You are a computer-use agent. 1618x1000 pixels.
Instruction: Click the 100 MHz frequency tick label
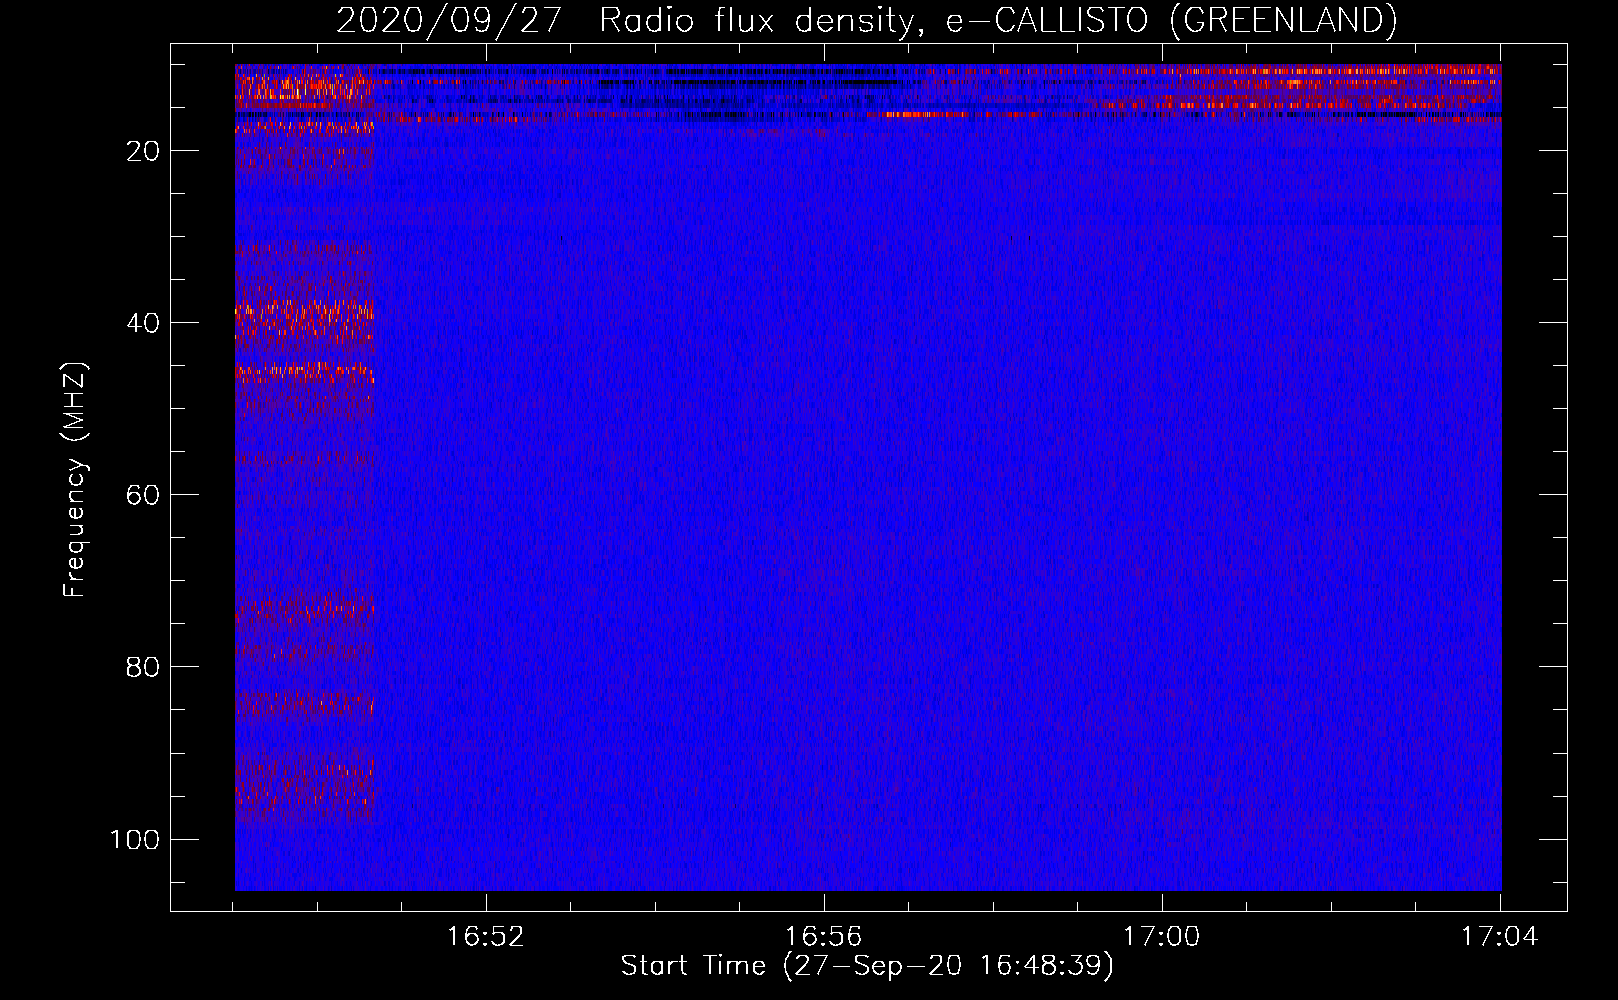135,839
